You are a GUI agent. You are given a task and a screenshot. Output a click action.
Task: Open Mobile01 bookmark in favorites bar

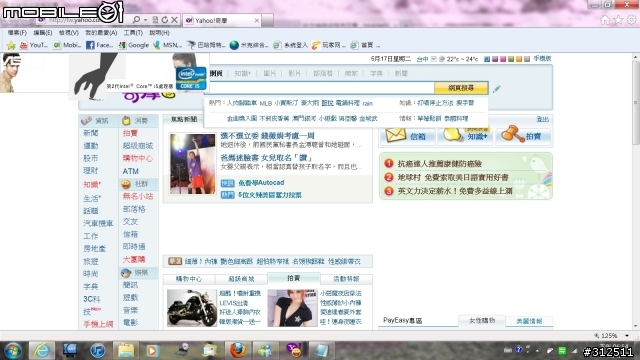(67, 45)
